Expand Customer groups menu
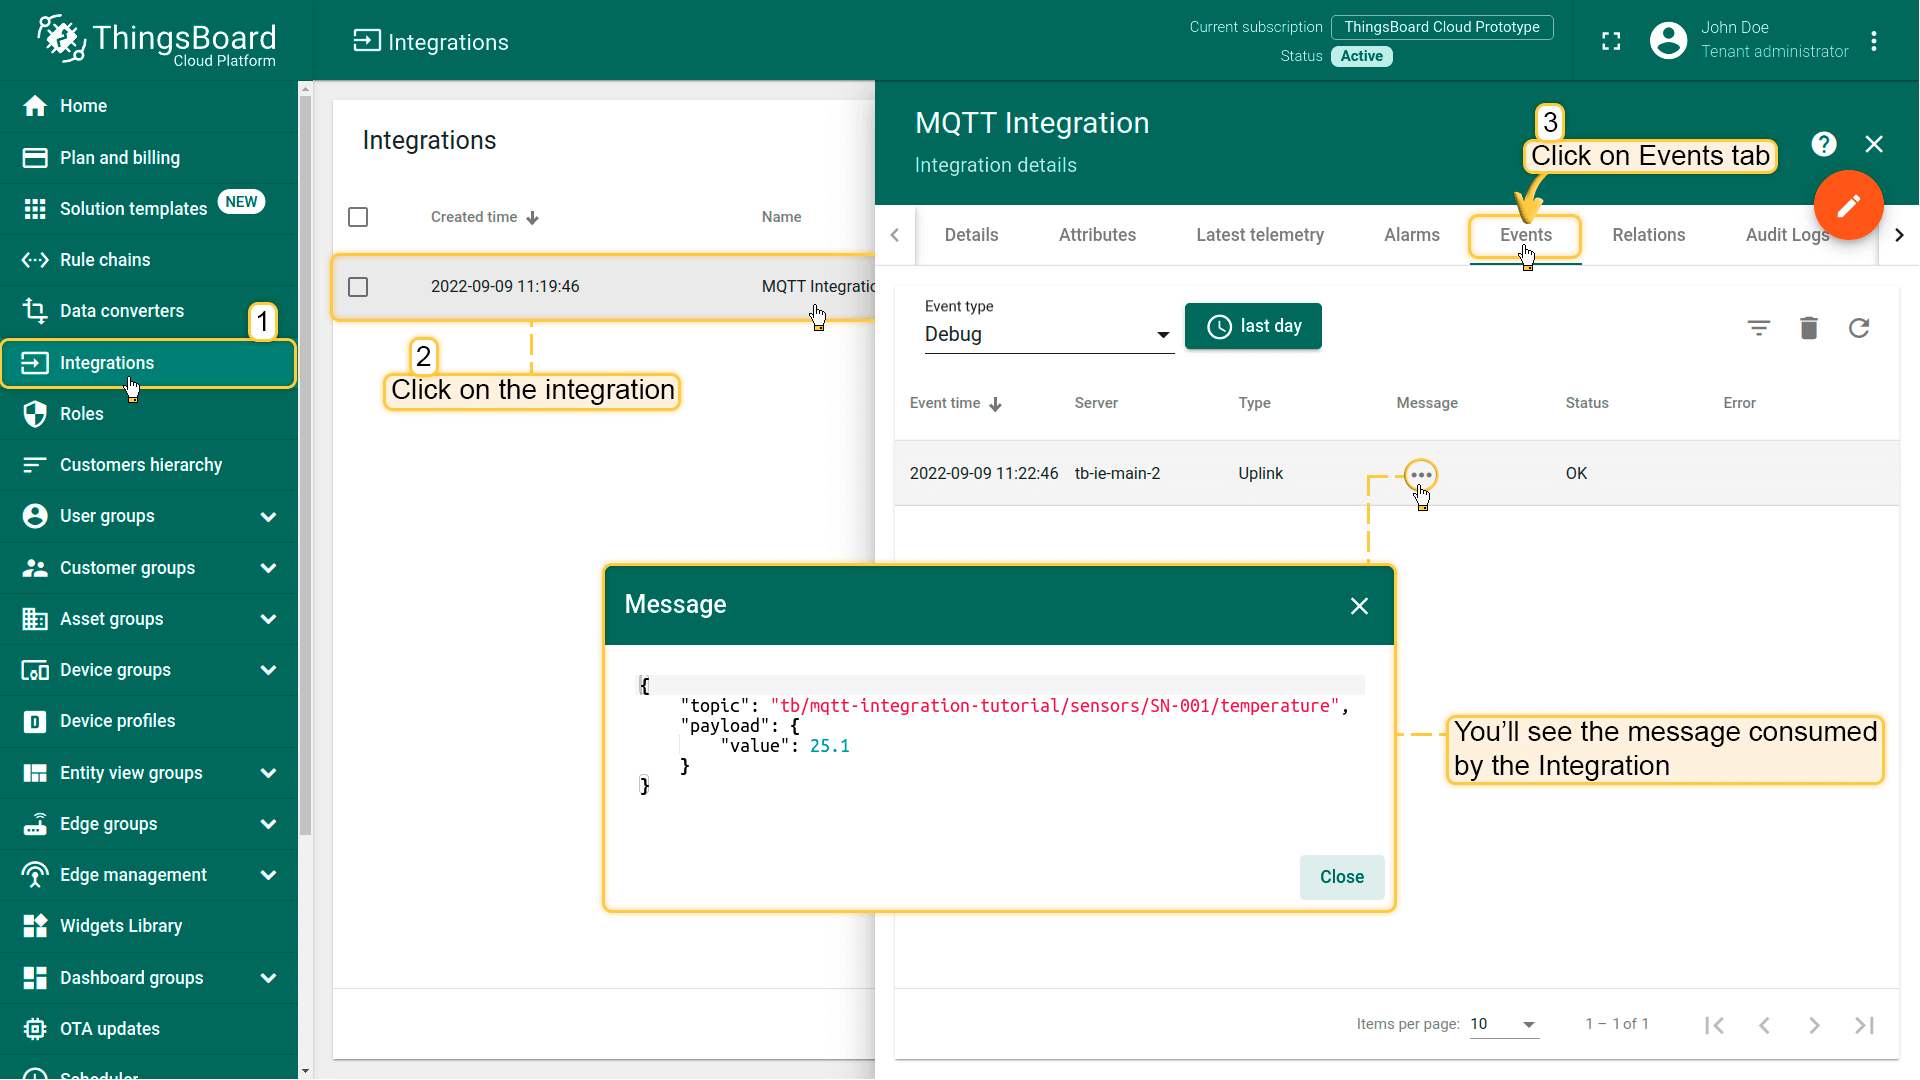The height and width of the screenshot is (1080, 1920). point(268,568)
